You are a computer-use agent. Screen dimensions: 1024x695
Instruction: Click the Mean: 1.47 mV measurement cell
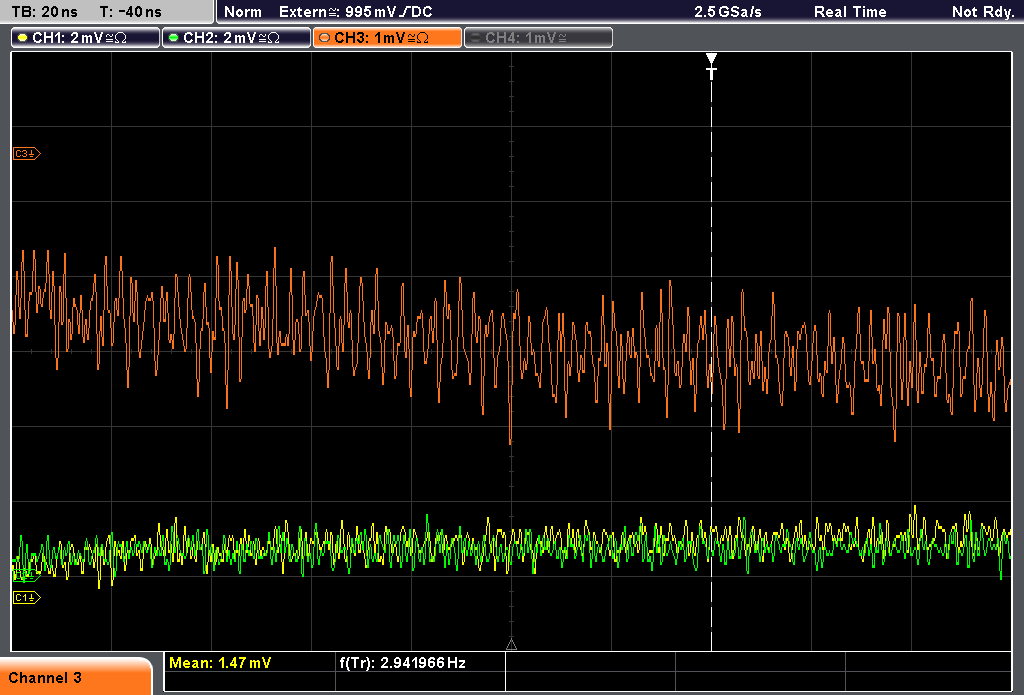pos(249,663)
